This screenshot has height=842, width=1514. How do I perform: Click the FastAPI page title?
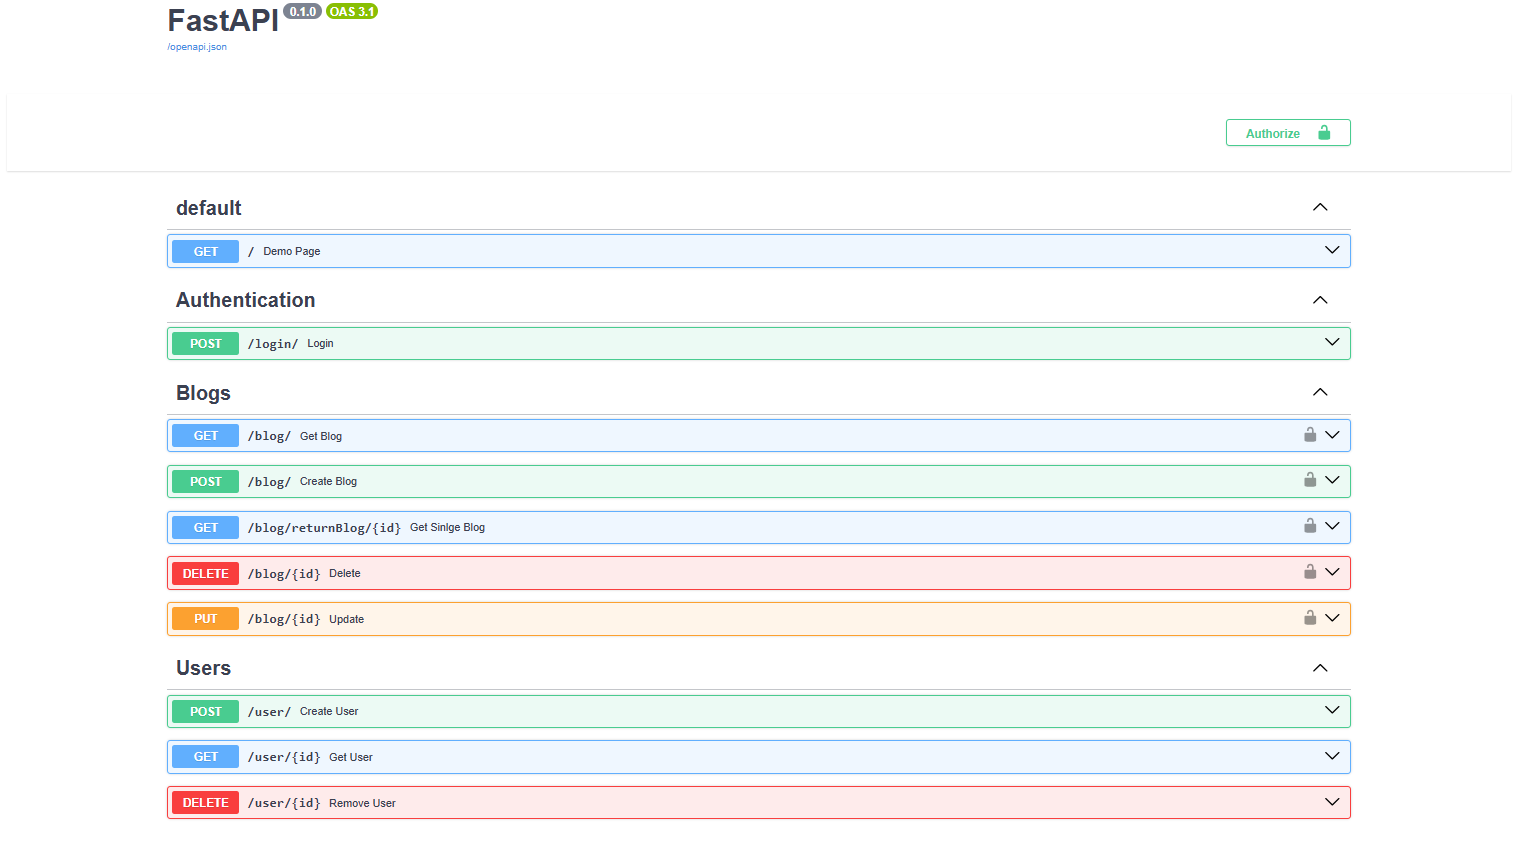coord(223,21)
